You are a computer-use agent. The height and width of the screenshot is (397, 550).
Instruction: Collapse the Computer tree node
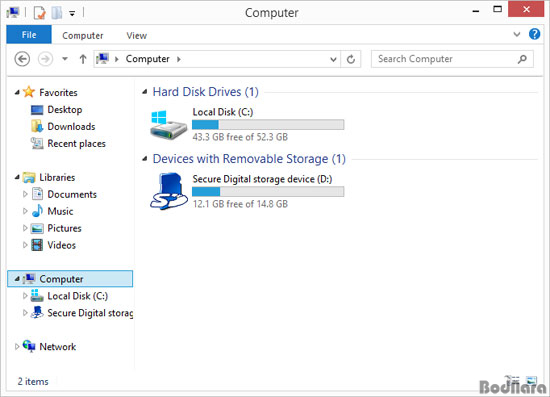(17, 279)
